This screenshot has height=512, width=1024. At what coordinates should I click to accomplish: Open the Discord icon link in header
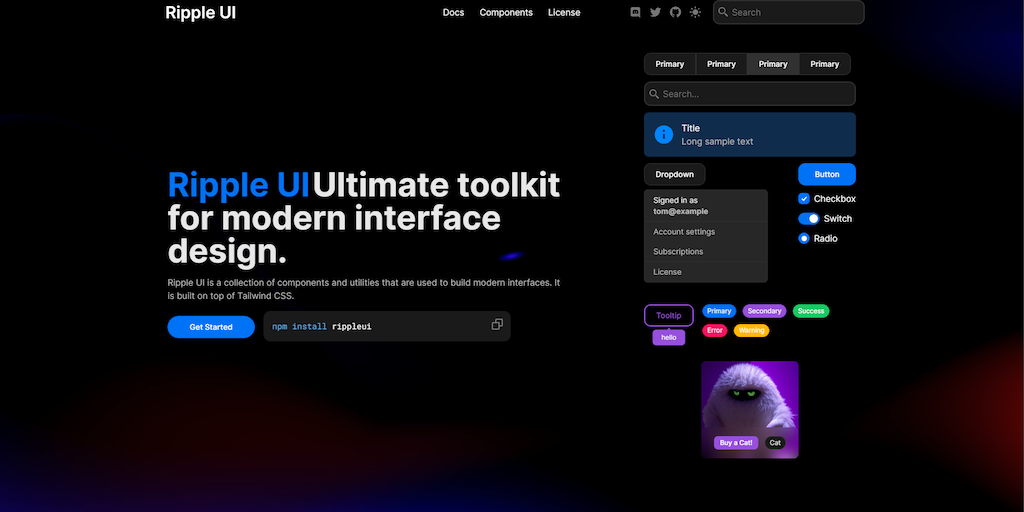coord(635,12)
